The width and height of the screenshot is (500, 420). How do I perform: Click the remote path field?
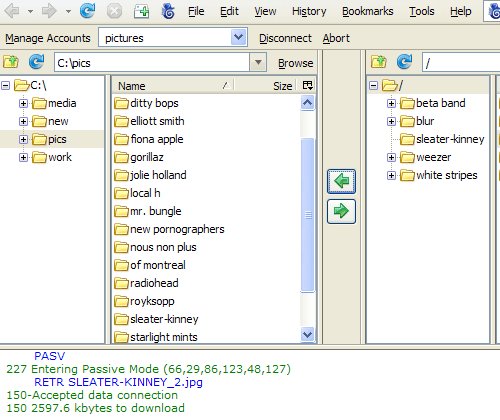pos(461,63)
